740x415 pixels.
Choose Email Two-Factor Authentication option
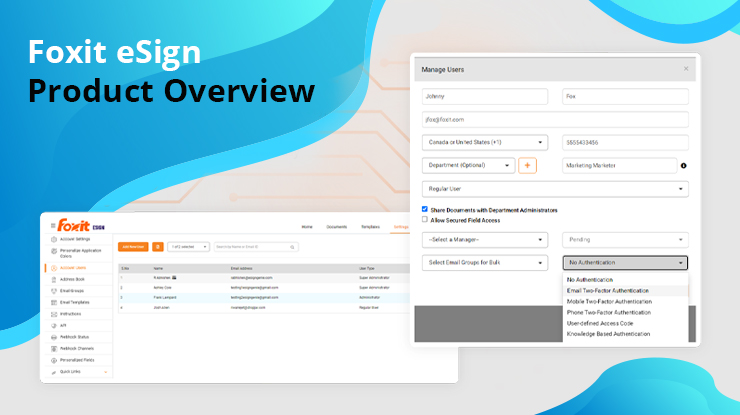[608, 291]
